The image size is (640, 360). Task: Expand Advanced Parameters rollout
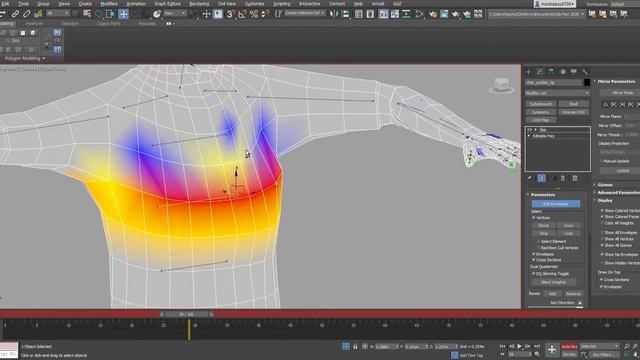click(x=617, y=192)
